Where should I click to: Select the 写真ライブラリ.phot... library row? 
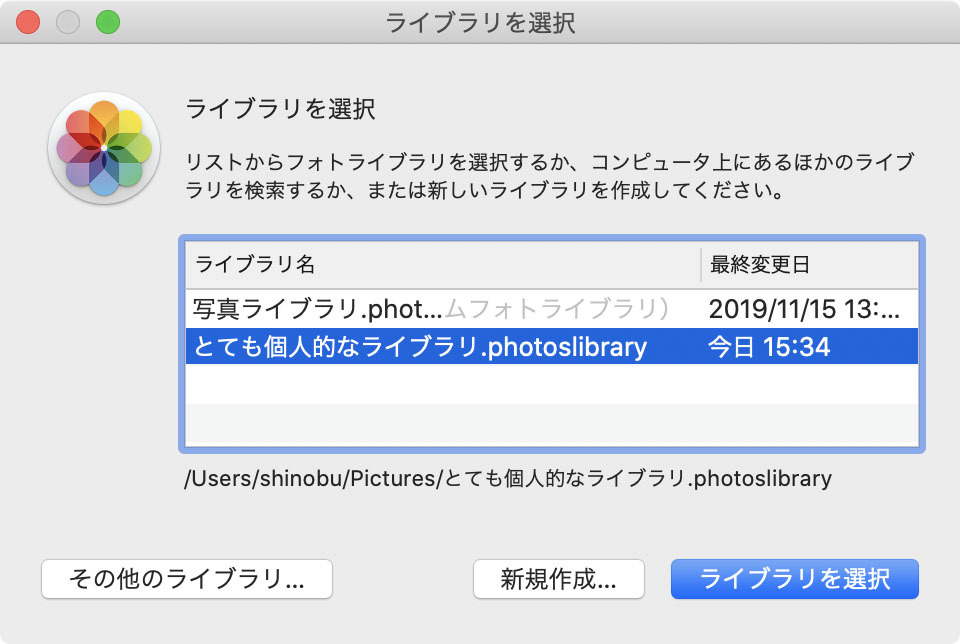tap(551, 309)
